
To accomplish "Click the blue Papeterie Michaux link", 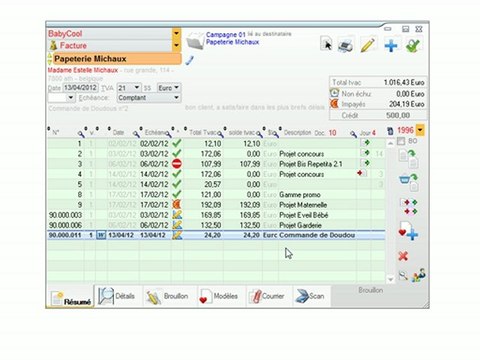I will coord(232,42).
